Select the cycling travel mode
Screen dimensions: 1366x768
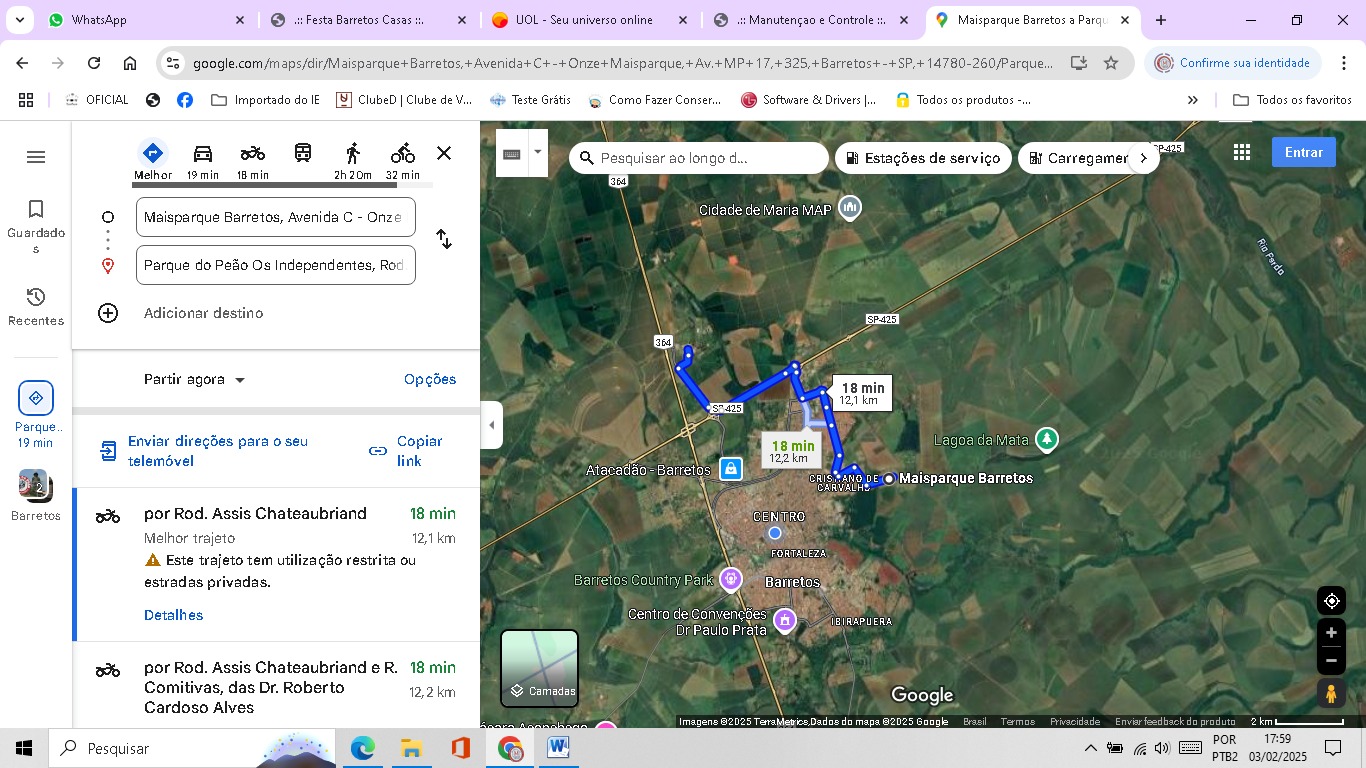(x=403, y=160)
